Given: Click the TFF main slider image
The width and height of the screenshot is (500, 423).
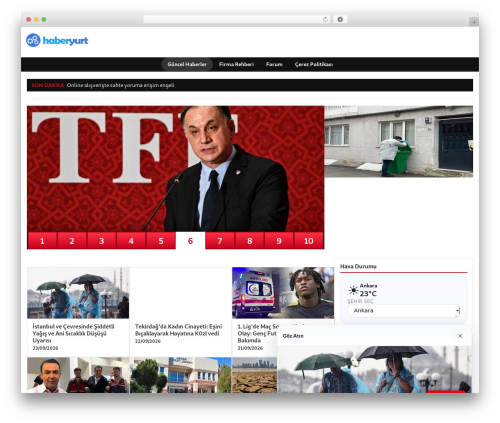Looking at the screenshot, I should 176,169.
